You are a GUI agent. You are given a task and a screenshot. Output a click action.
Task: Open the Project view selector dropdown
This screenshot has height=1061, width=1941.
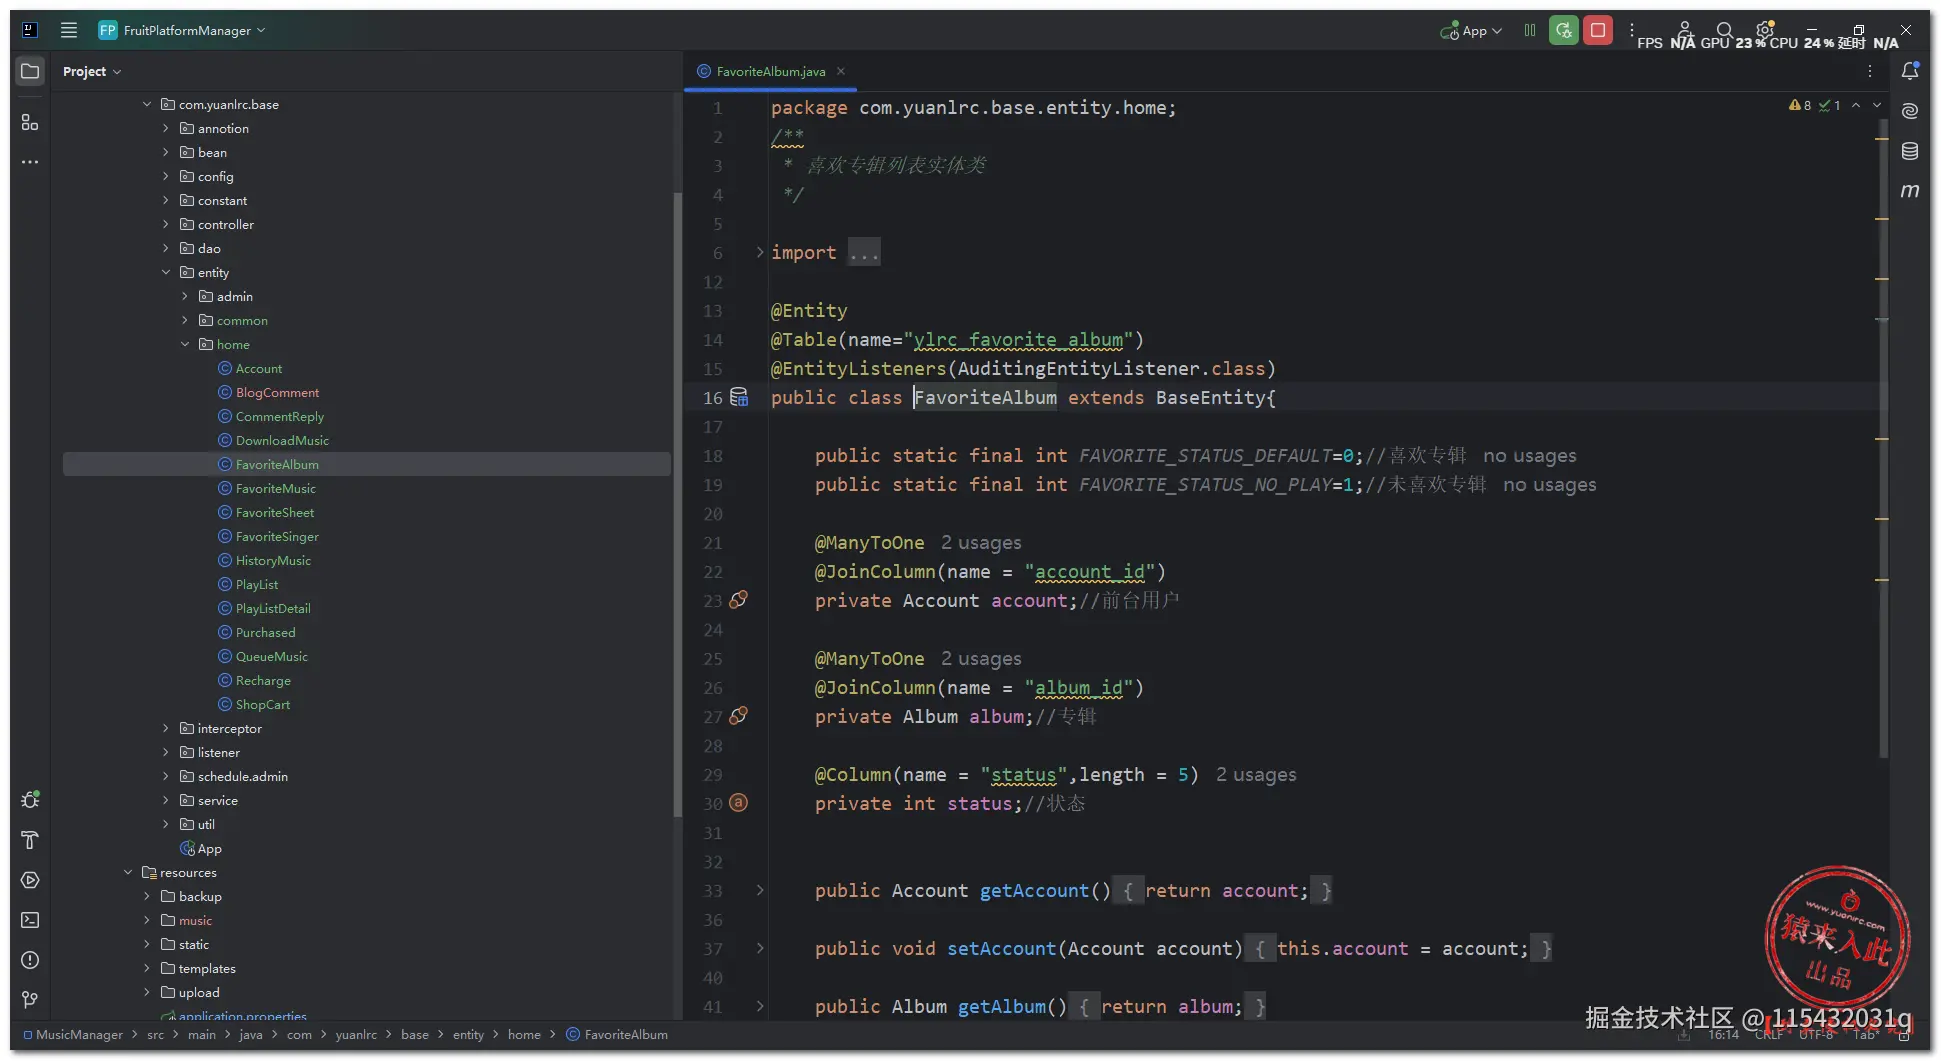click(92, 71)
